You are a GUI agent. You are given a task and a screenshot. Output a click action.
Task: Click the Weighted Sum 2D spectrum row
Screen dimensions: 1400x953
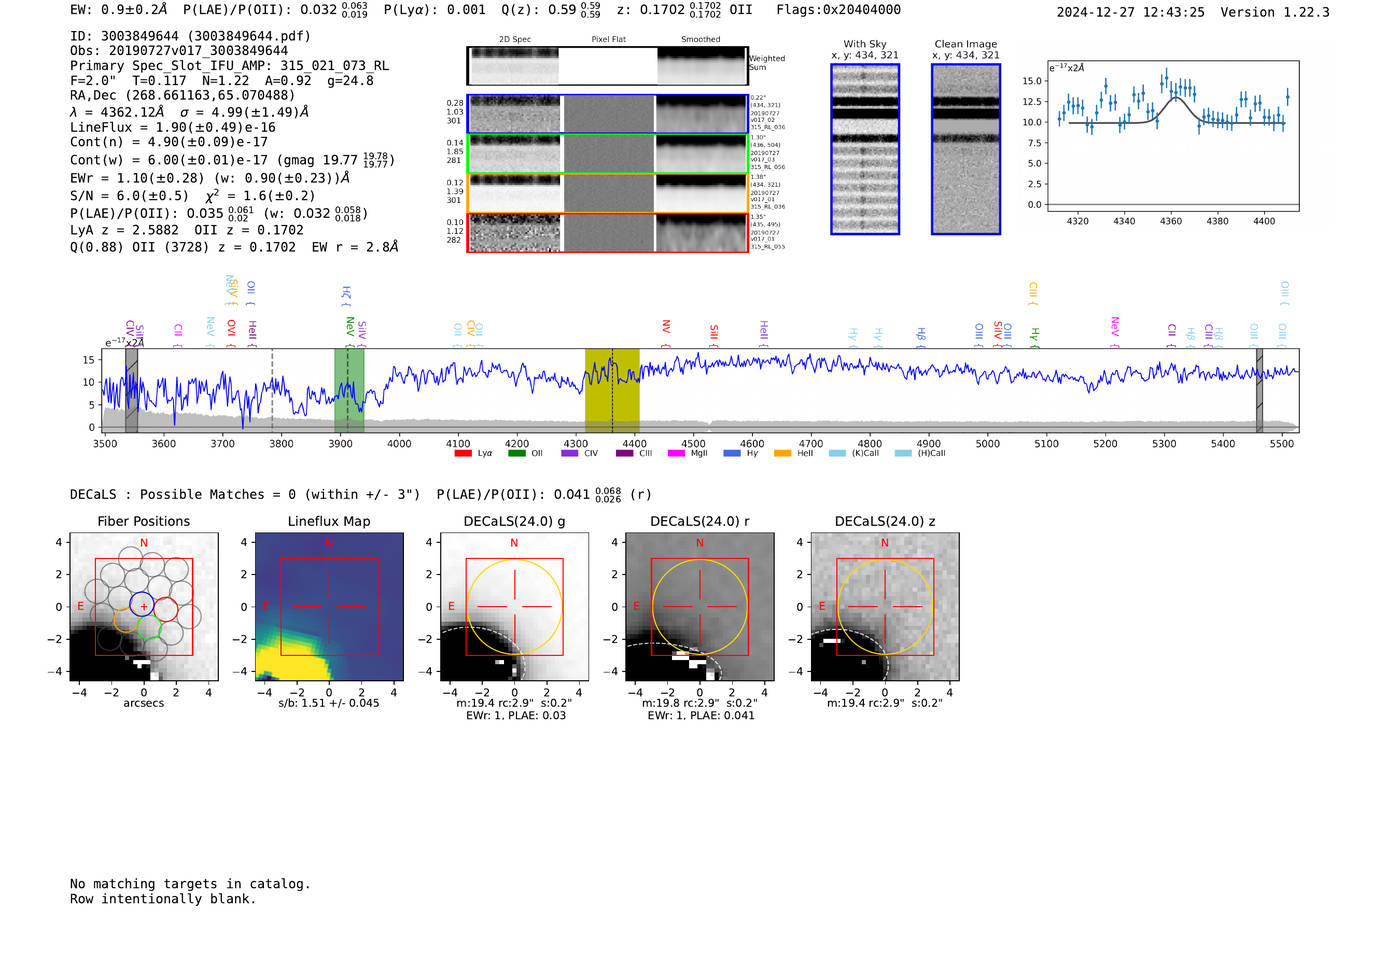click(607, 66)
